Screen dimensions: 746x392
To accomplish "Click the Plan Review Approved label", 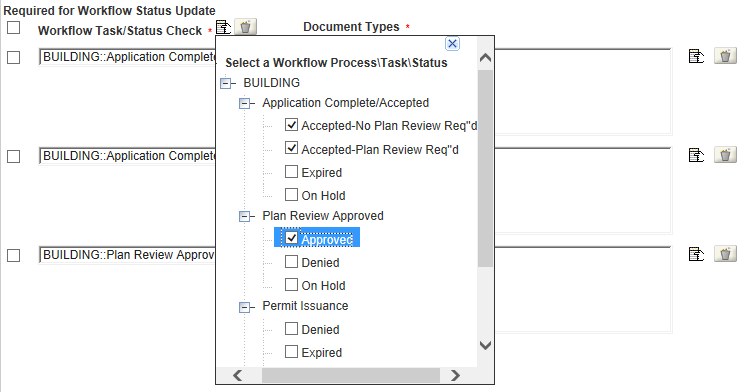I will [x=323, y=216].
